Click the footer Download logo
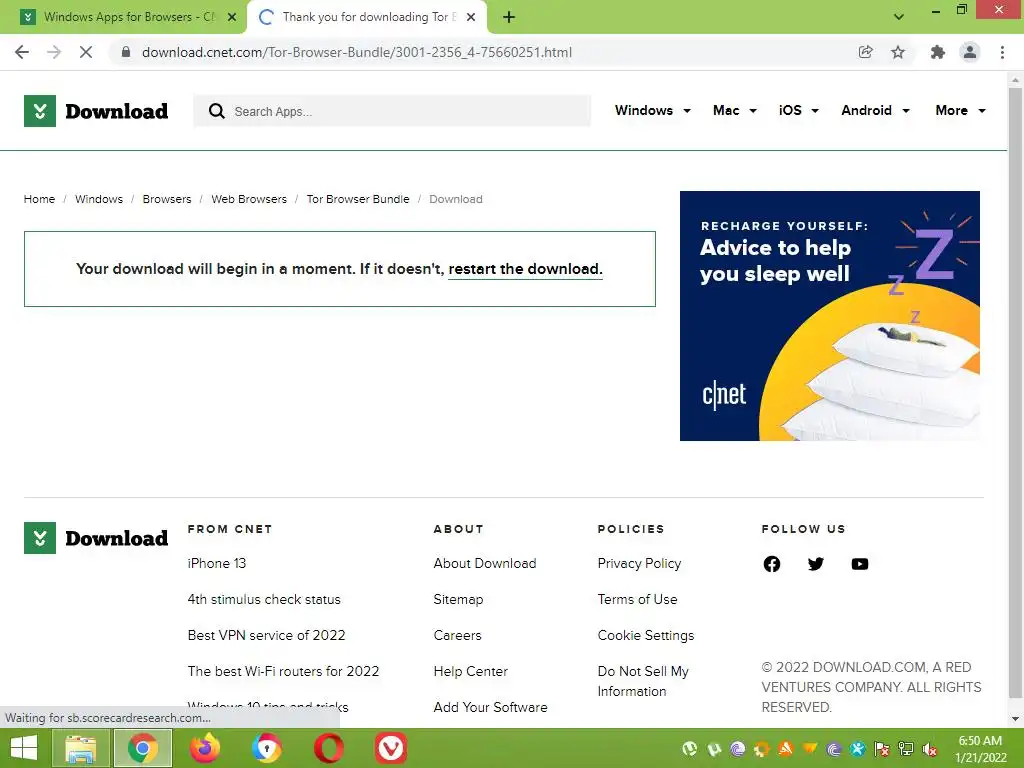 (96, 538)
